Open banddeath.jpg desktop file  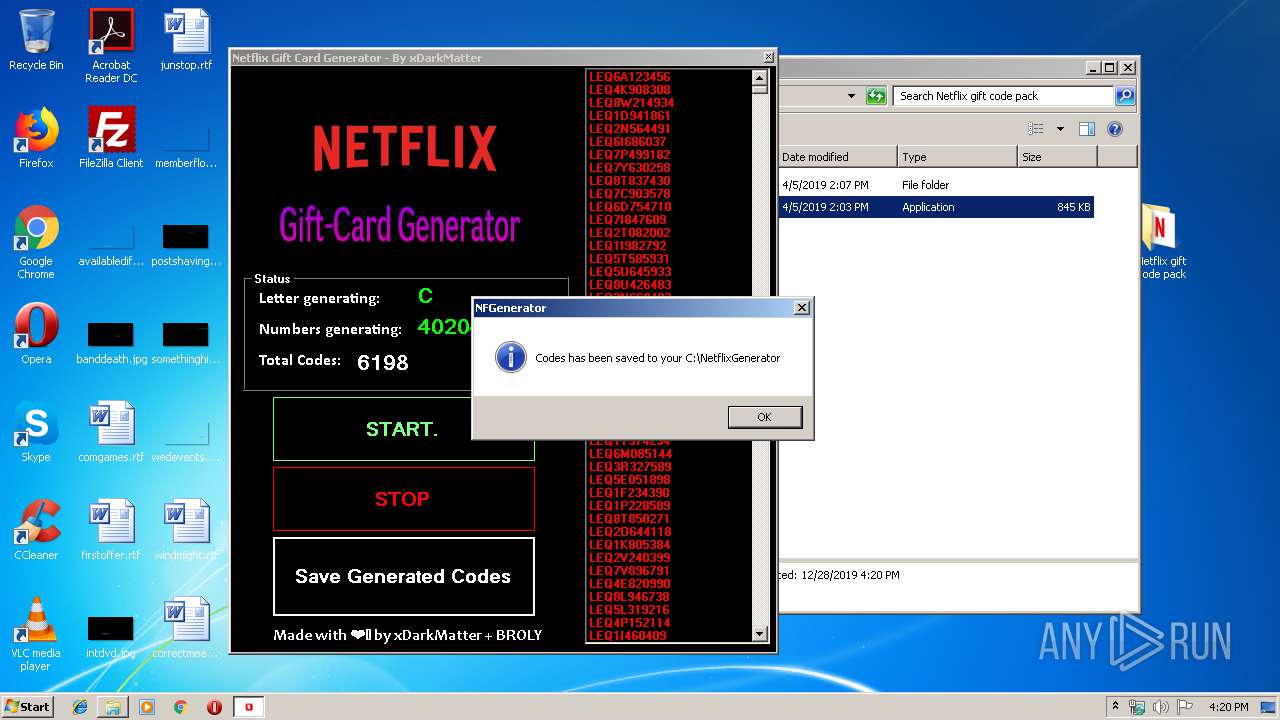pos(111,340)
